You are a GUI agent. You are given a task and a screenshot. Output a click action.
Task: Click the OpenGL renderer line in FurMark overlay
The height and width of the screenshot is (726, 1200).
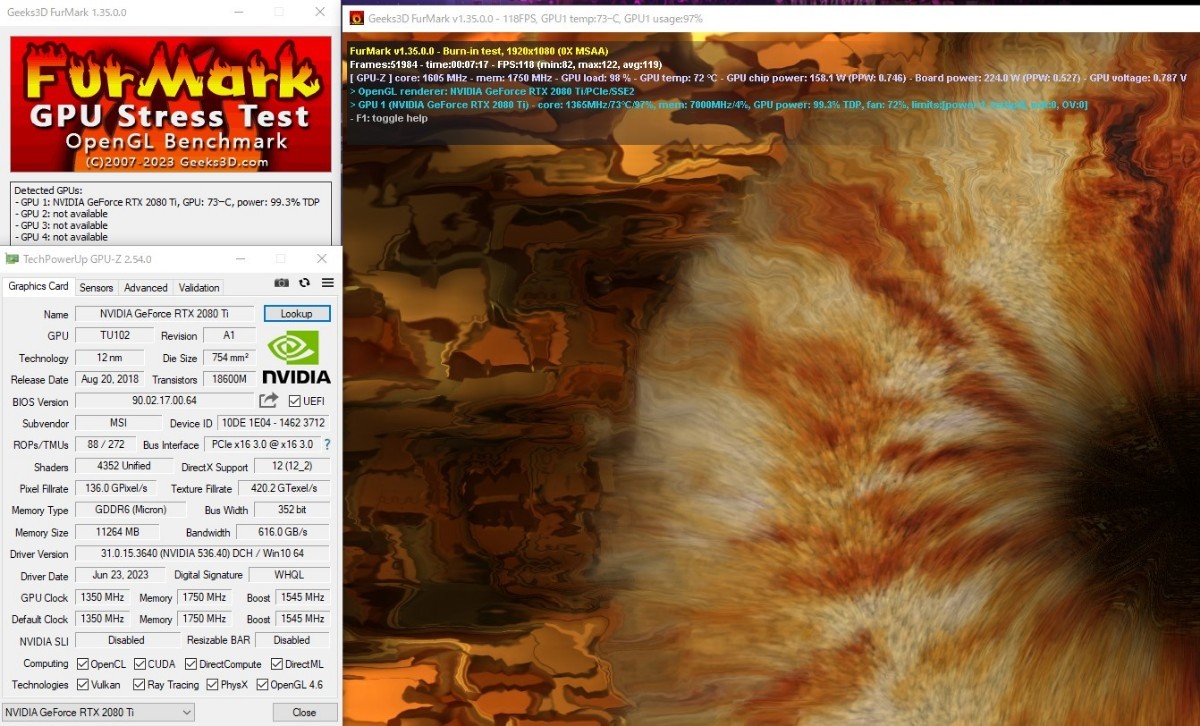coord(492,91)
